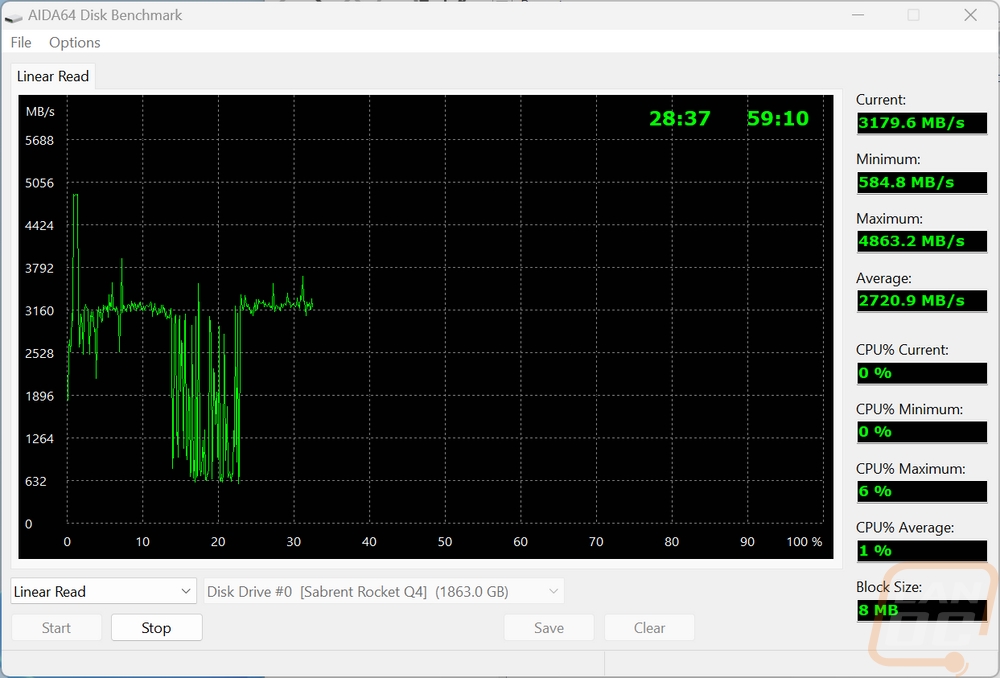Image resolution: width=1000 pixels, height=678 pixels.
Task: Click the Maximum speed value 4863.2 MB/s
Action: click(x=922, y=241)
